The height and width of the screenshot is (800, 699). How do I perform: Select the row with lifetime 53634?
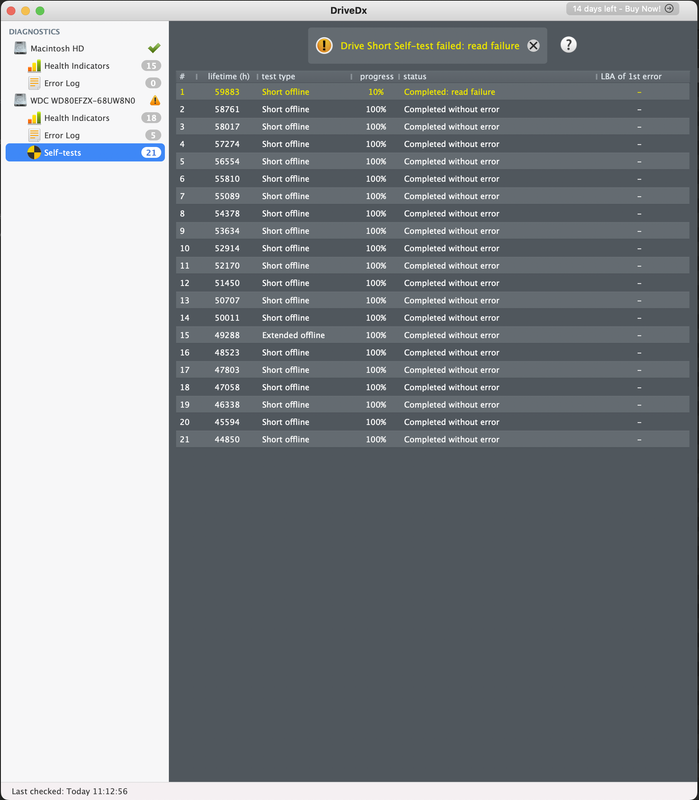pyautogui.click(x=433, y=231)
